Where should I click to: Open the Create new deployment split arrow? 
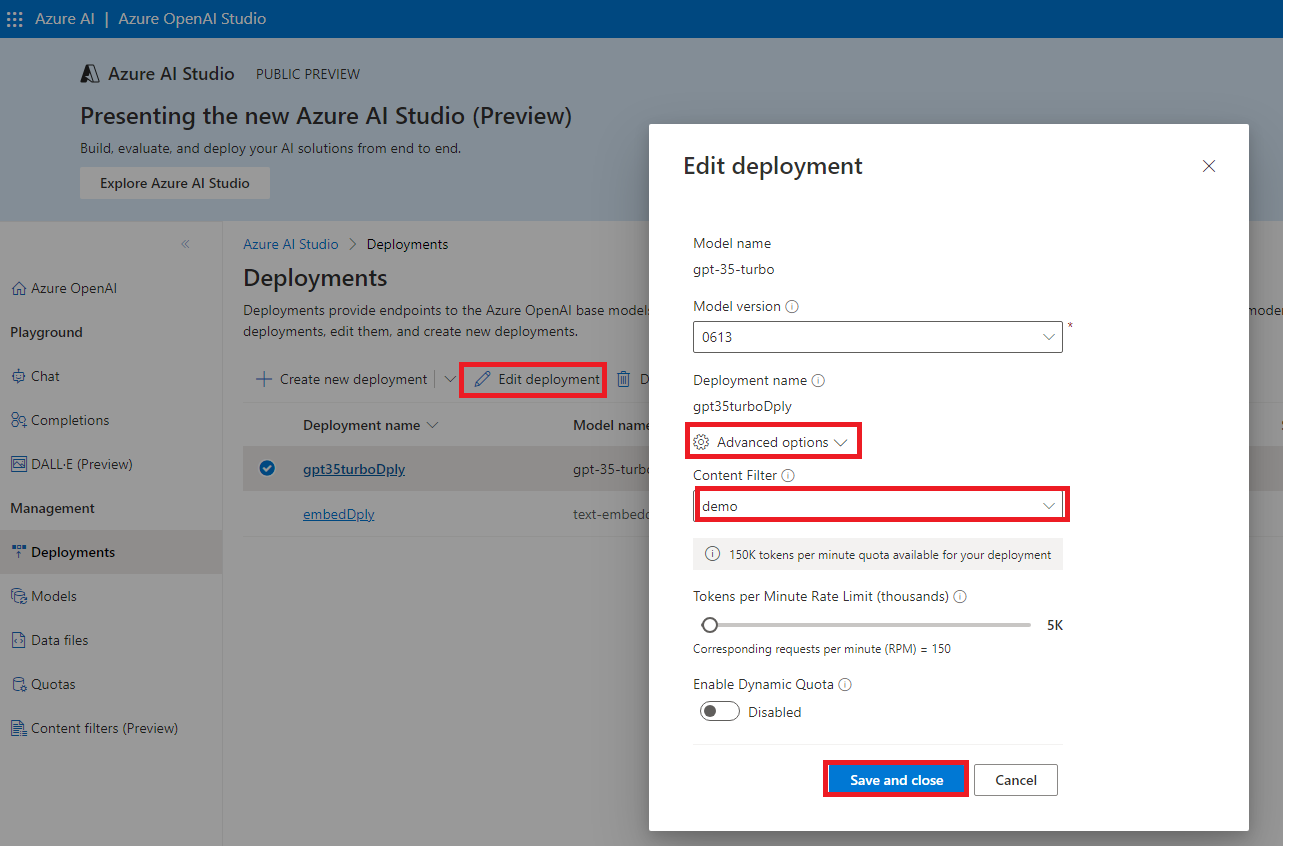coord(449,379)
